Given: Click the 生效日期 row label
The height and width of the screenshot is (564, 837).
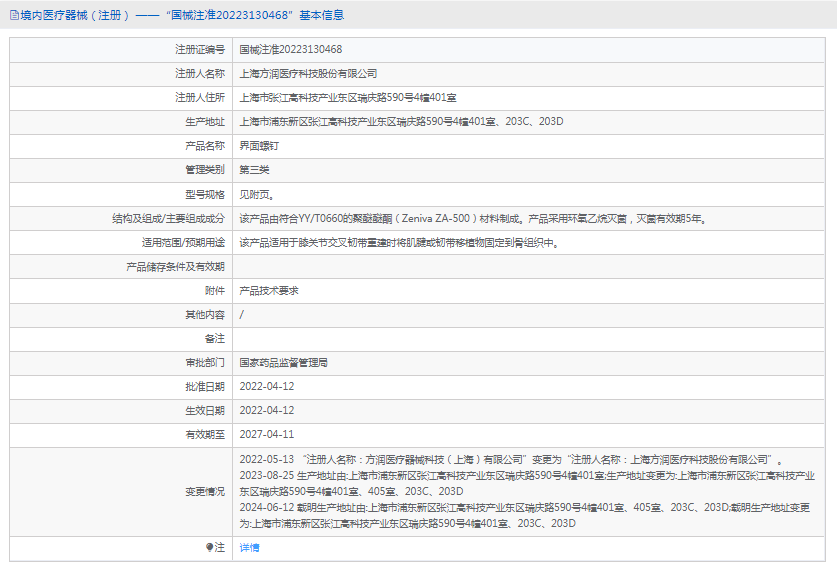Looking at the screenshot, I should point(205,411).
